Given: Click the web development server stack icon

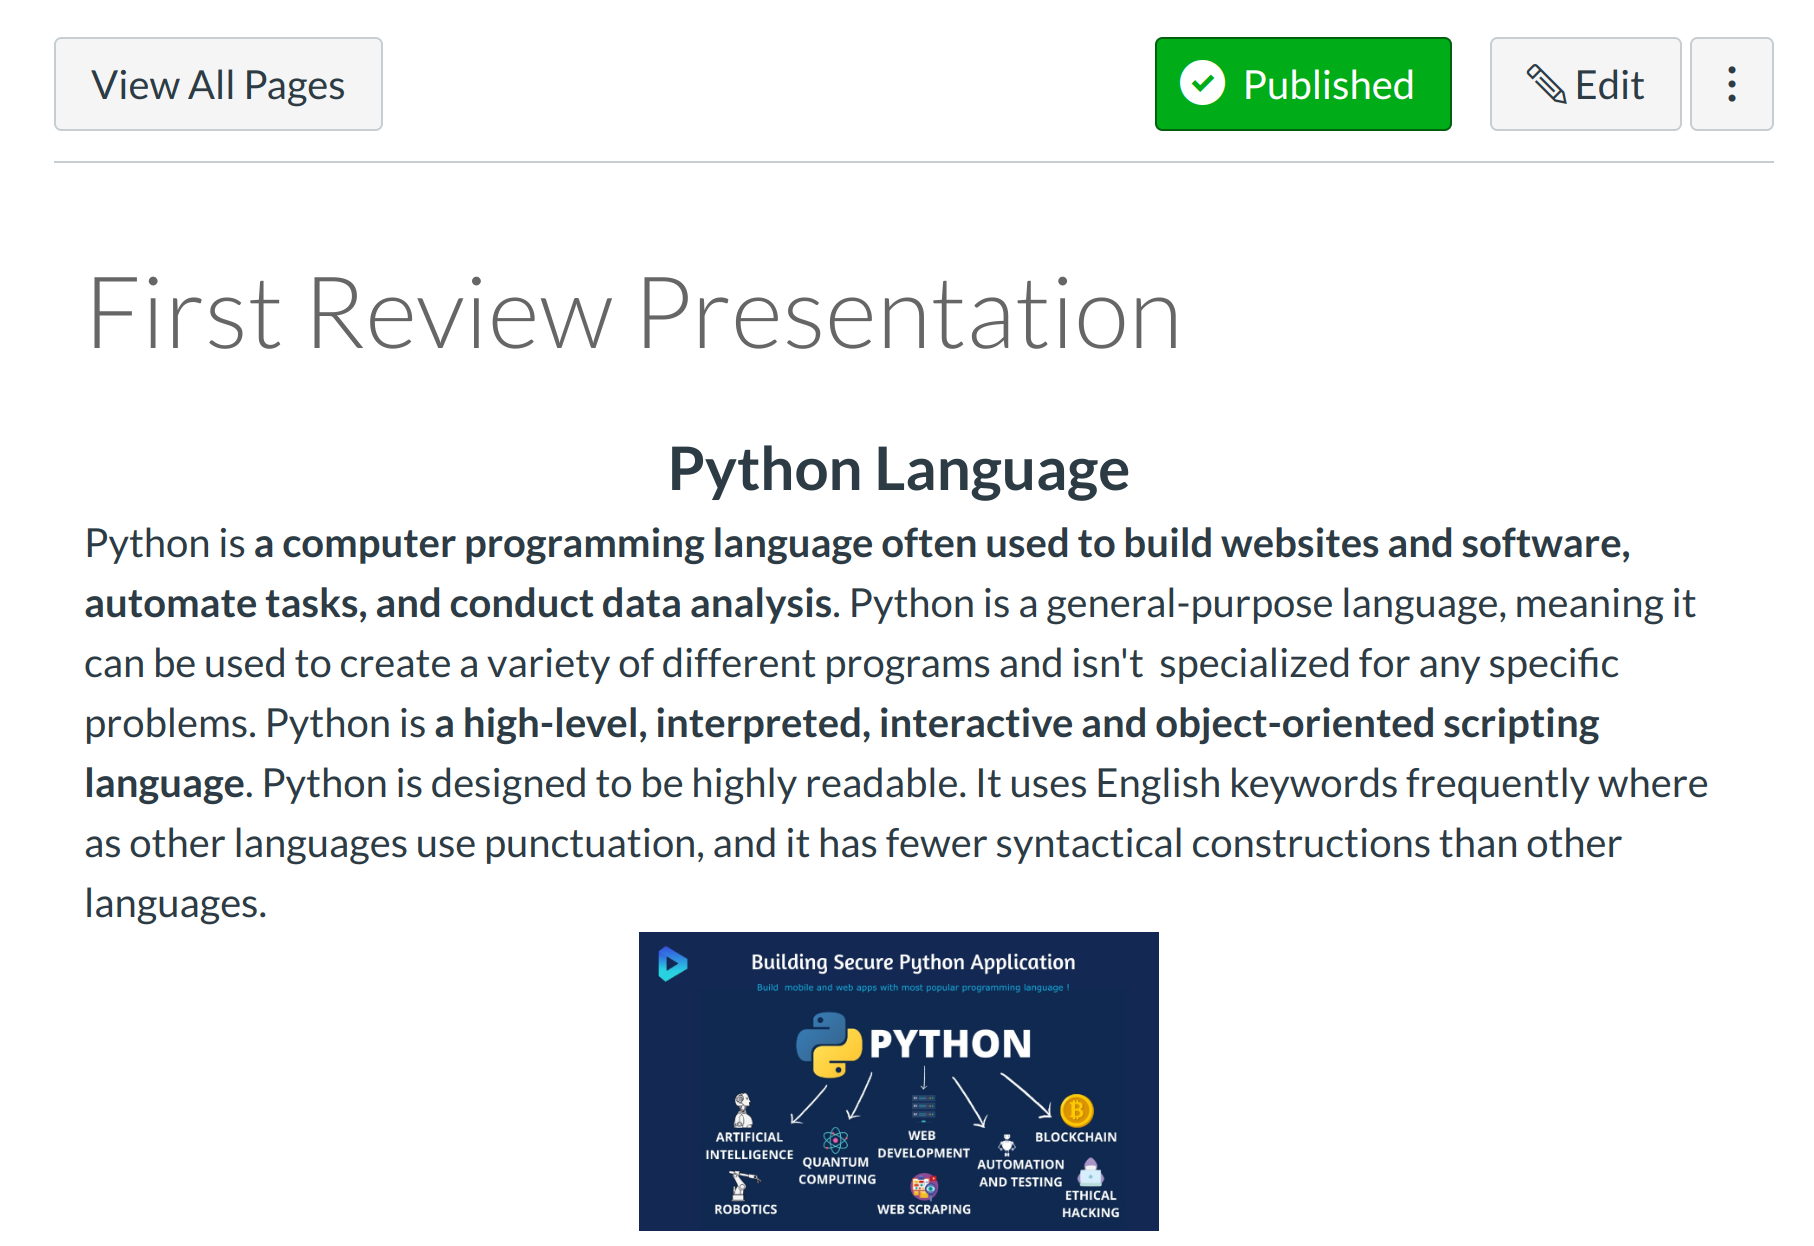Looking at the screenshot, I should click(923, 1108).
